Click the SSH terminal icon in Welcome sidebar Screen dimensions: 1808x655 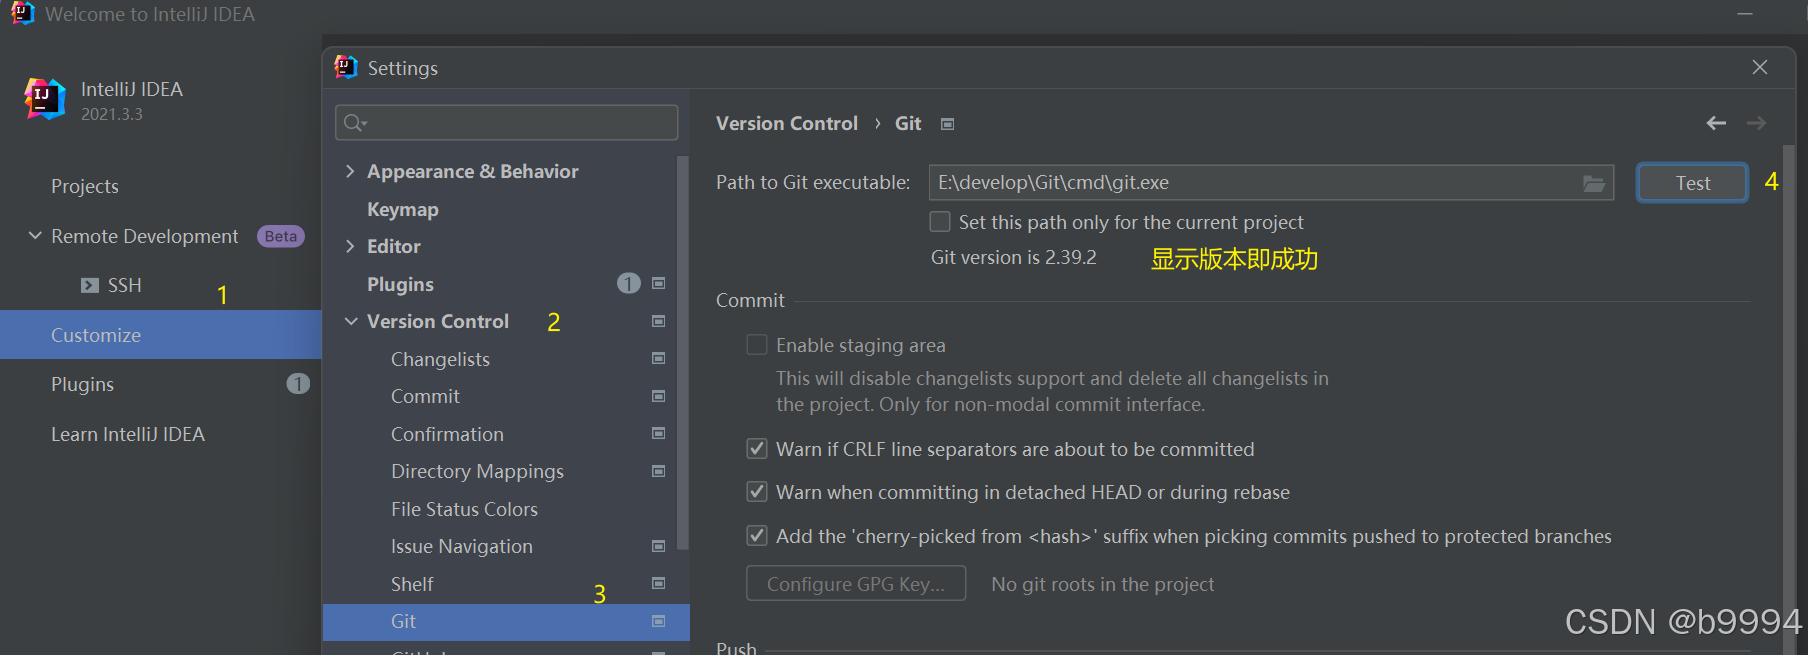pos(90,285)
